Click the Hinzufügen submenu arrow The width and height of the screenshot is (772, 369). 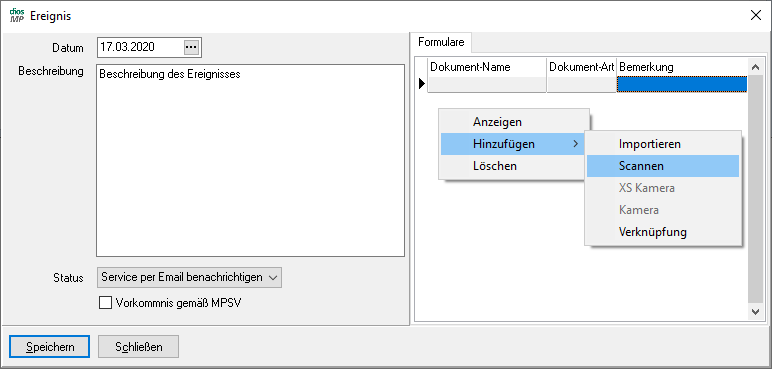click(x=575, y=144)
